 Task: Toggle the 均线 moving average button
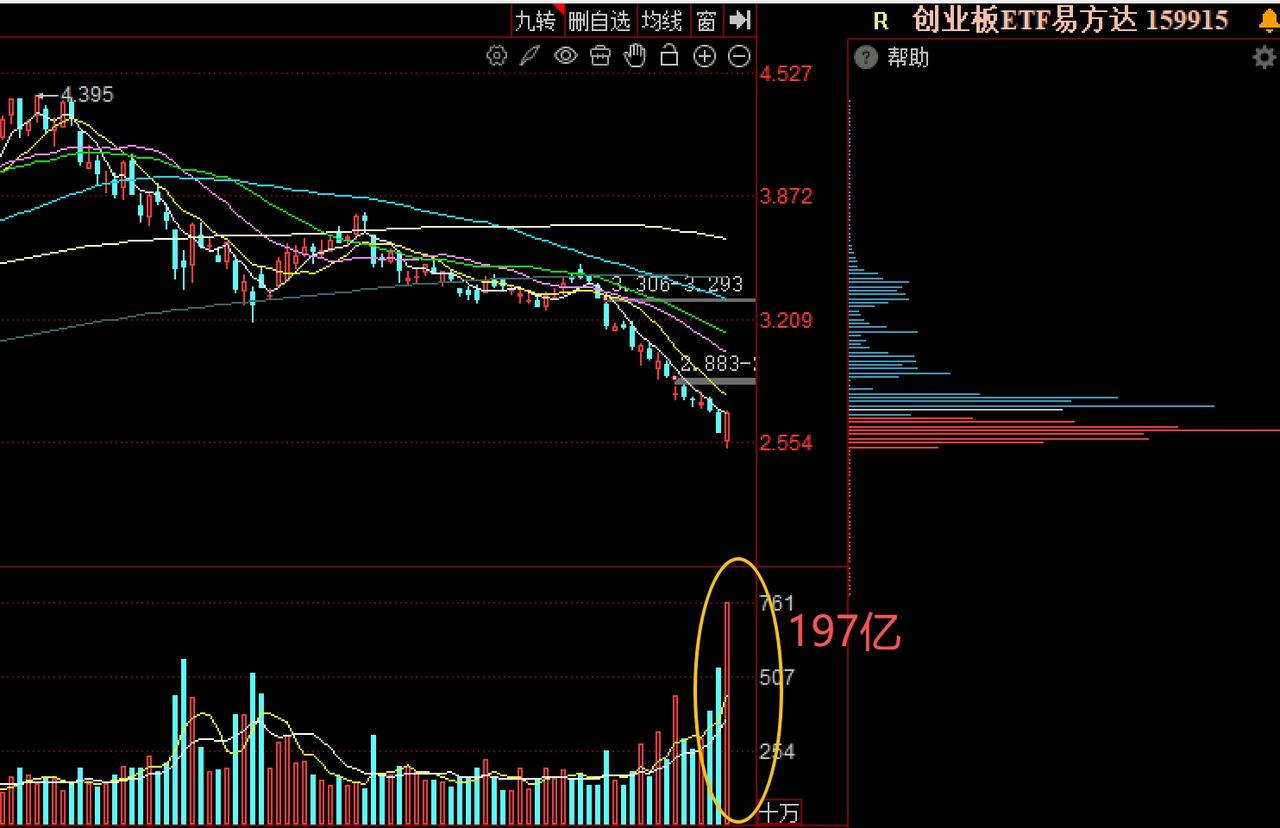[x=662, y=20]
